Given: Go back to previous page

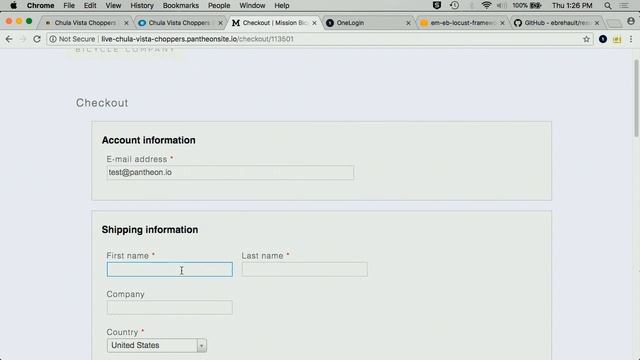Looking at the screenshot, I should point(9,39).
